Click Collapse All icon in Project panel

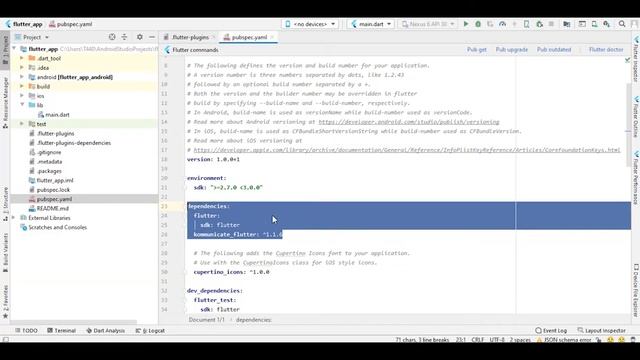(124, 37)
